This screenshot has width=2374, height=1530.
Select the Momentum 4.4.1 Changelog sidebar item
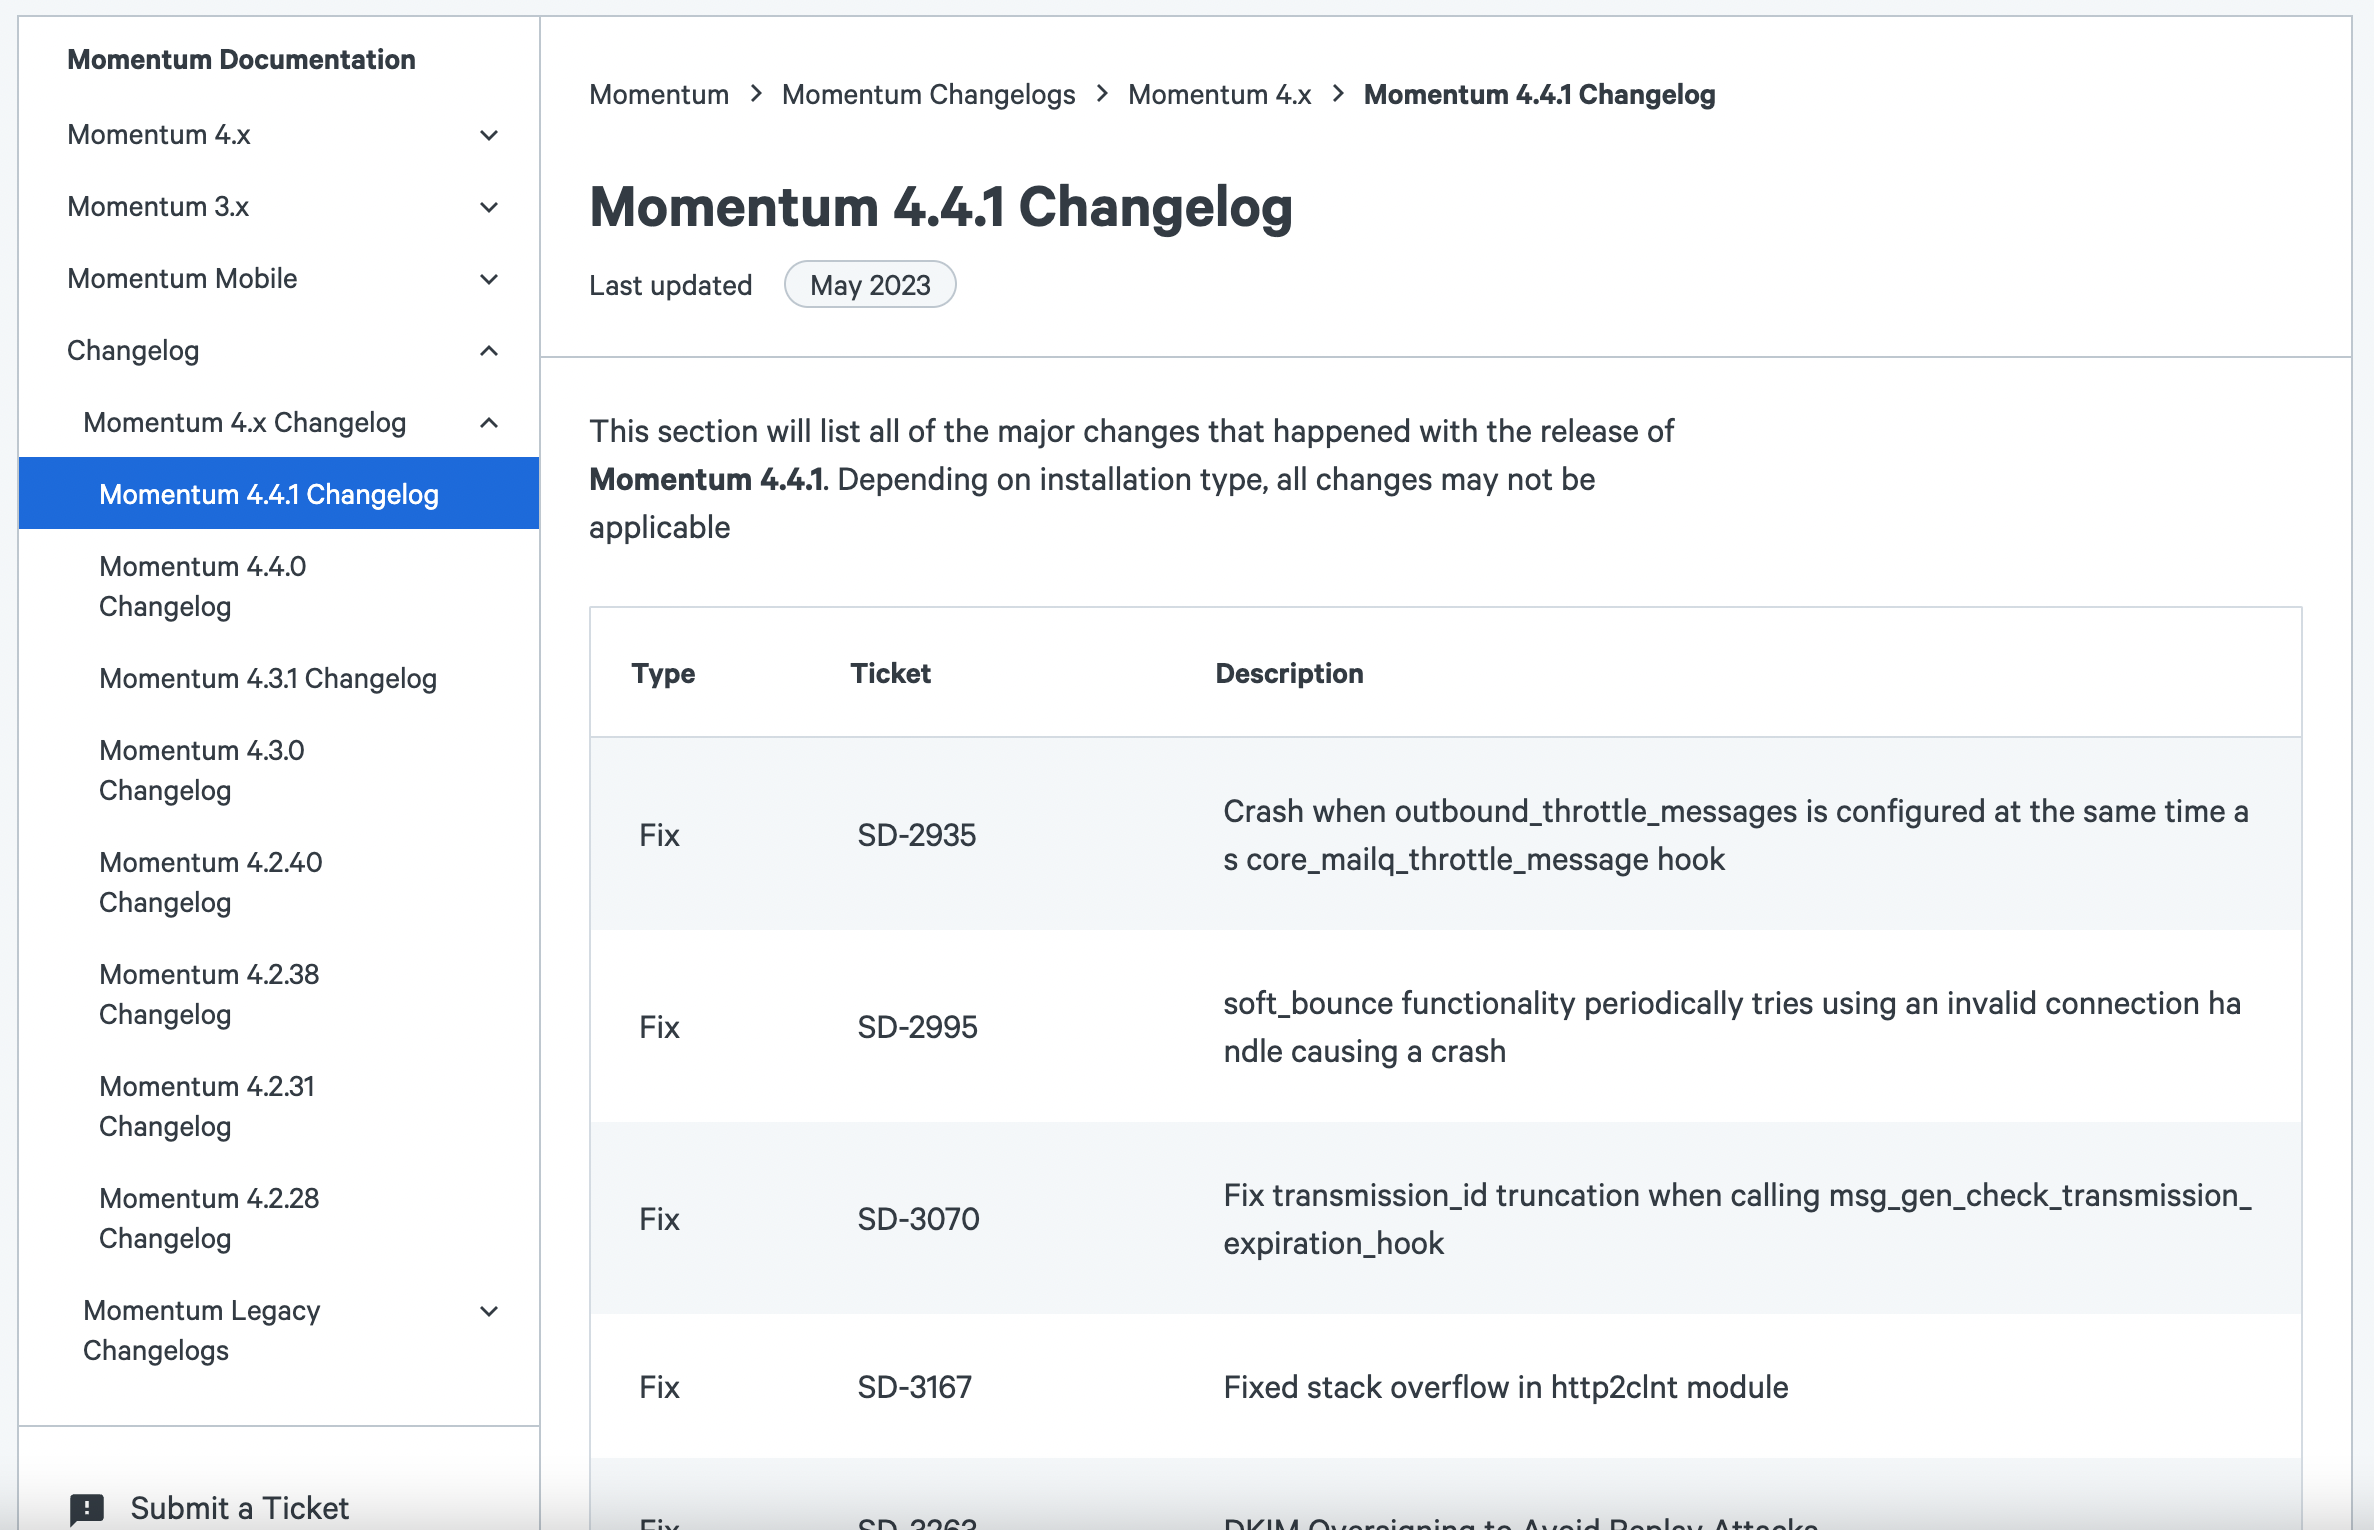[269, 495]
